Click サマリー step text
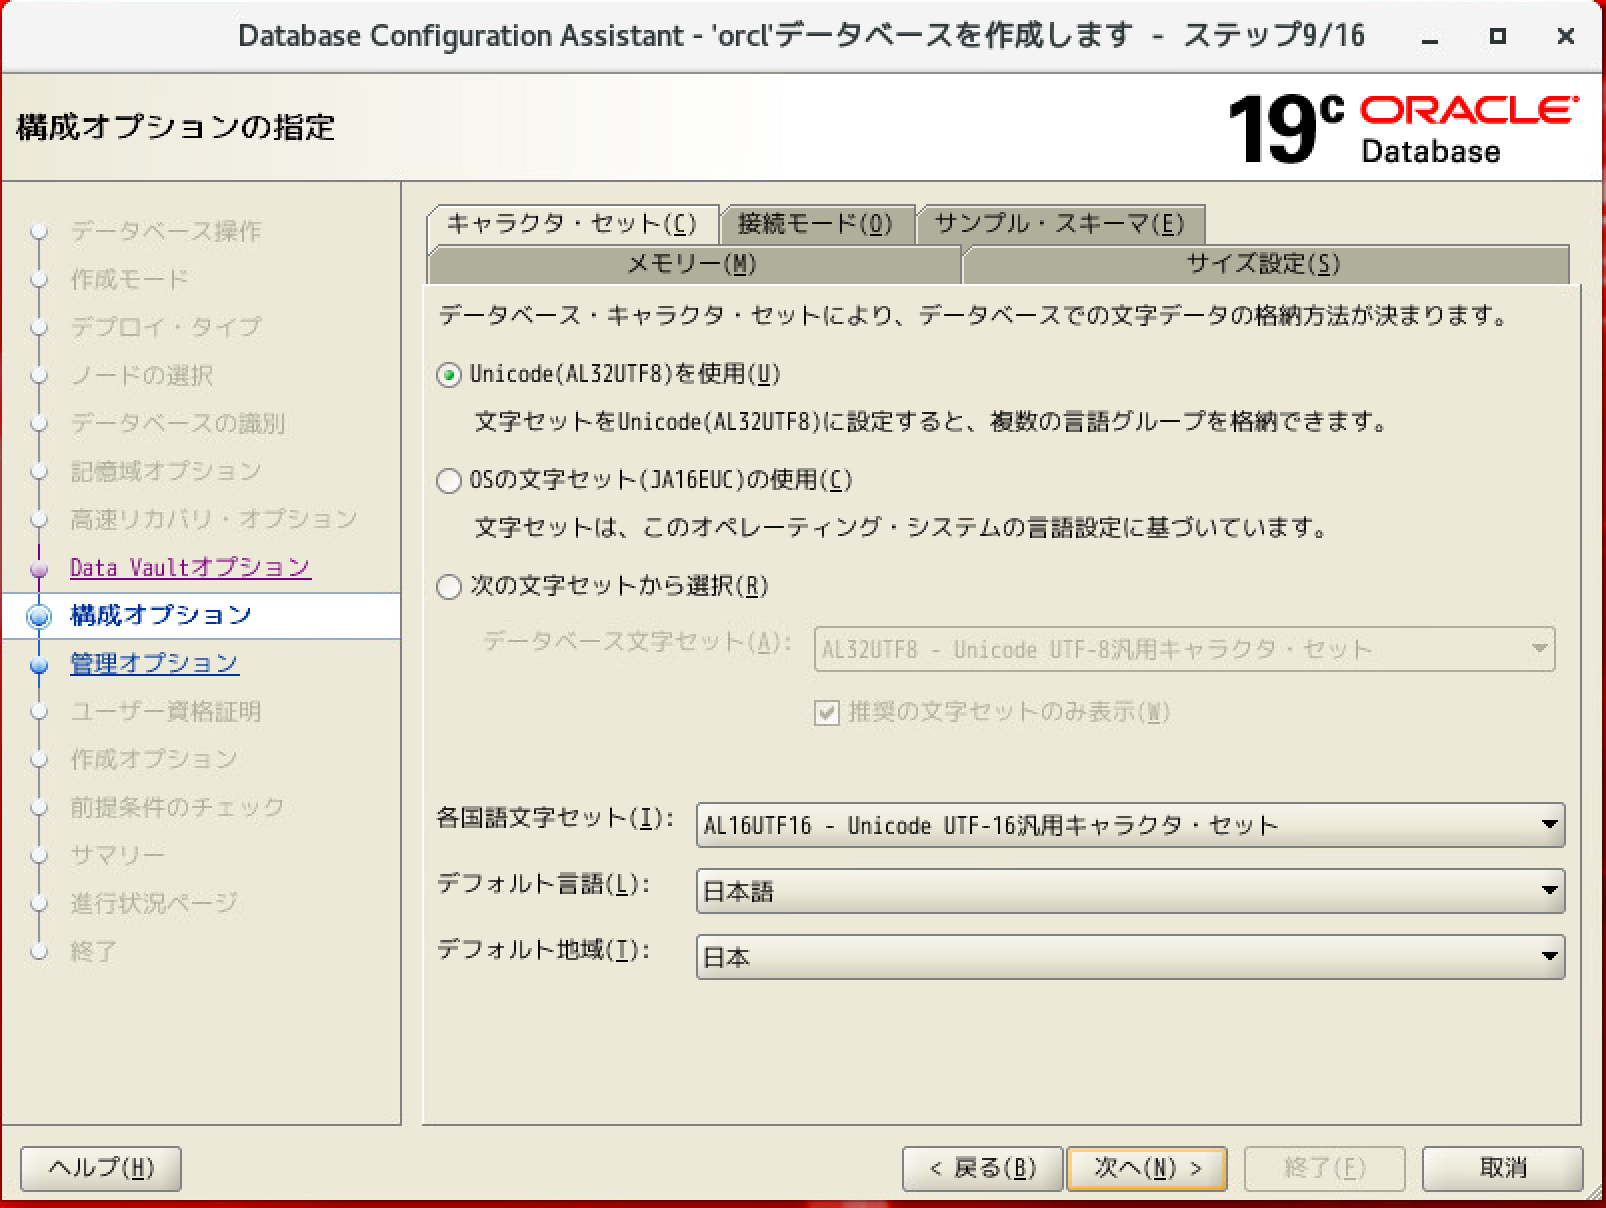The image size is (1606, 1208). pos(117,855)
